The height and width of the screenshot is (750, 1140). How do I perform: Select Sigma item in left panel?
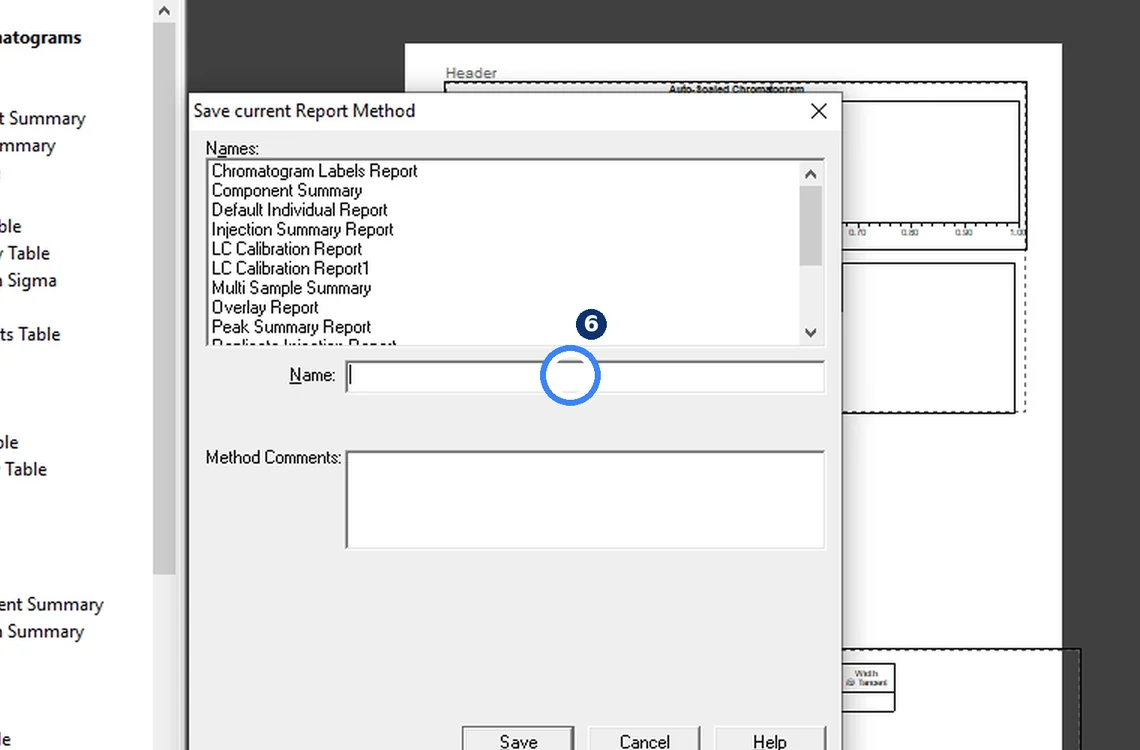(28, 281)
